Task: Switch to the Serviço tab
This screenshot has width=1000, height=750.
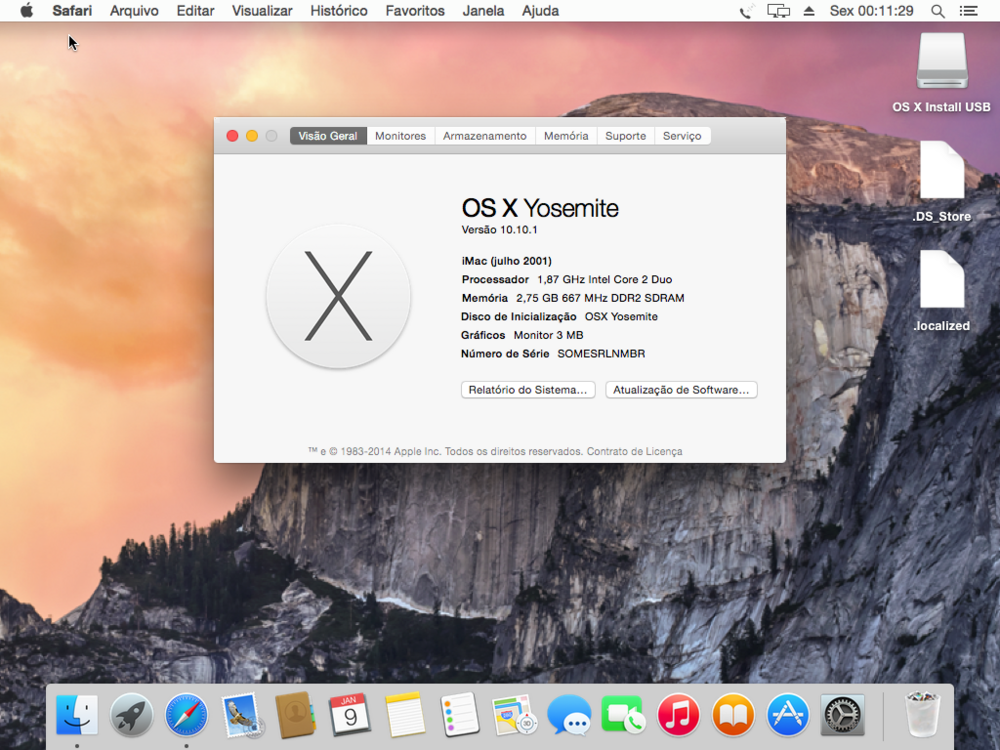Action: [x=682, y=136]
